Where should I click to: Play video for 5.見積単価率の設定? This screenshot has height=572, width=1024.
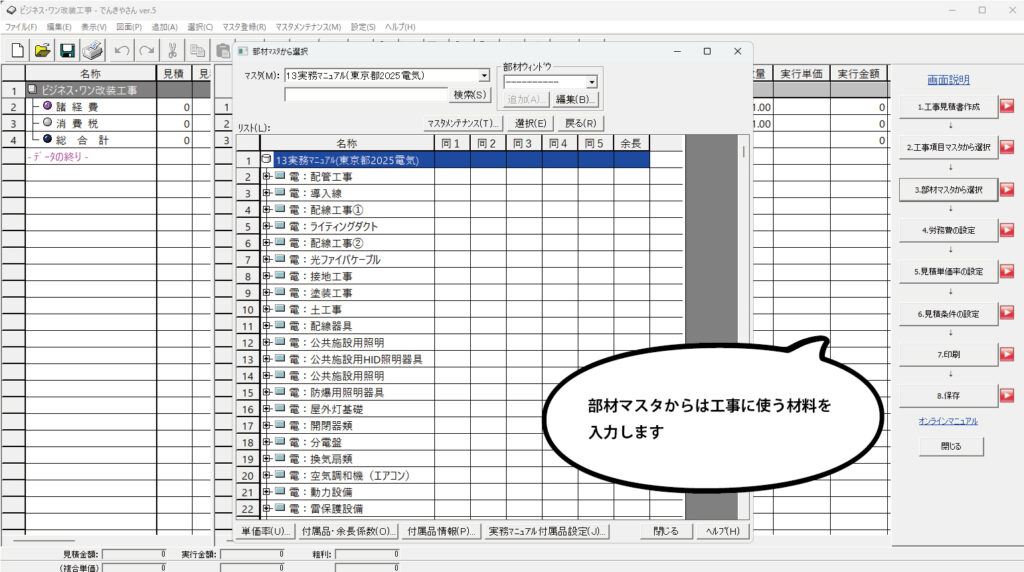tap(1007, 271)
